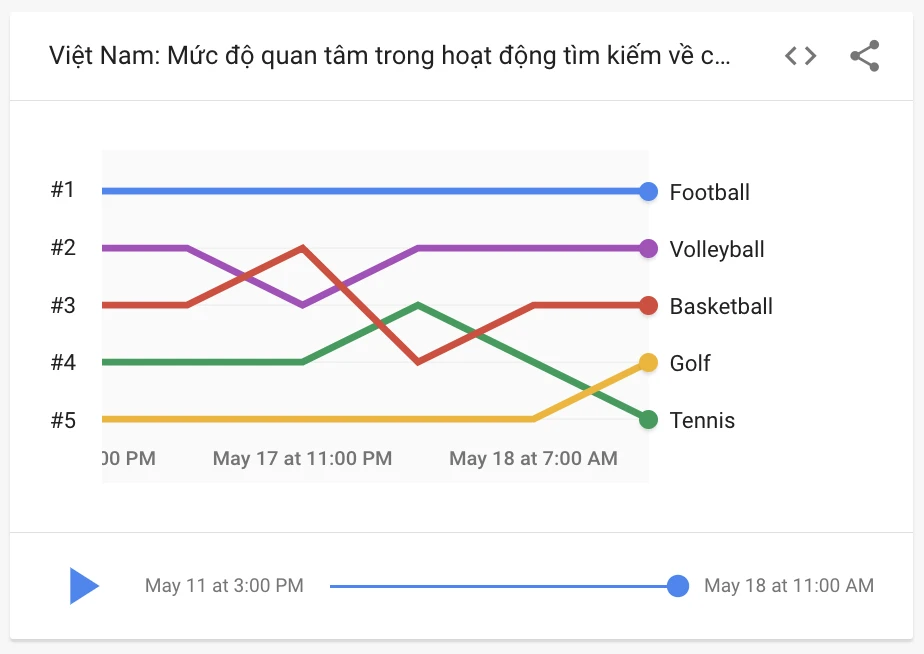Click the red Basketball endpoint dot
Viewport: 924px width, 654px height.
pyautogui.click(x=648, y=305)
